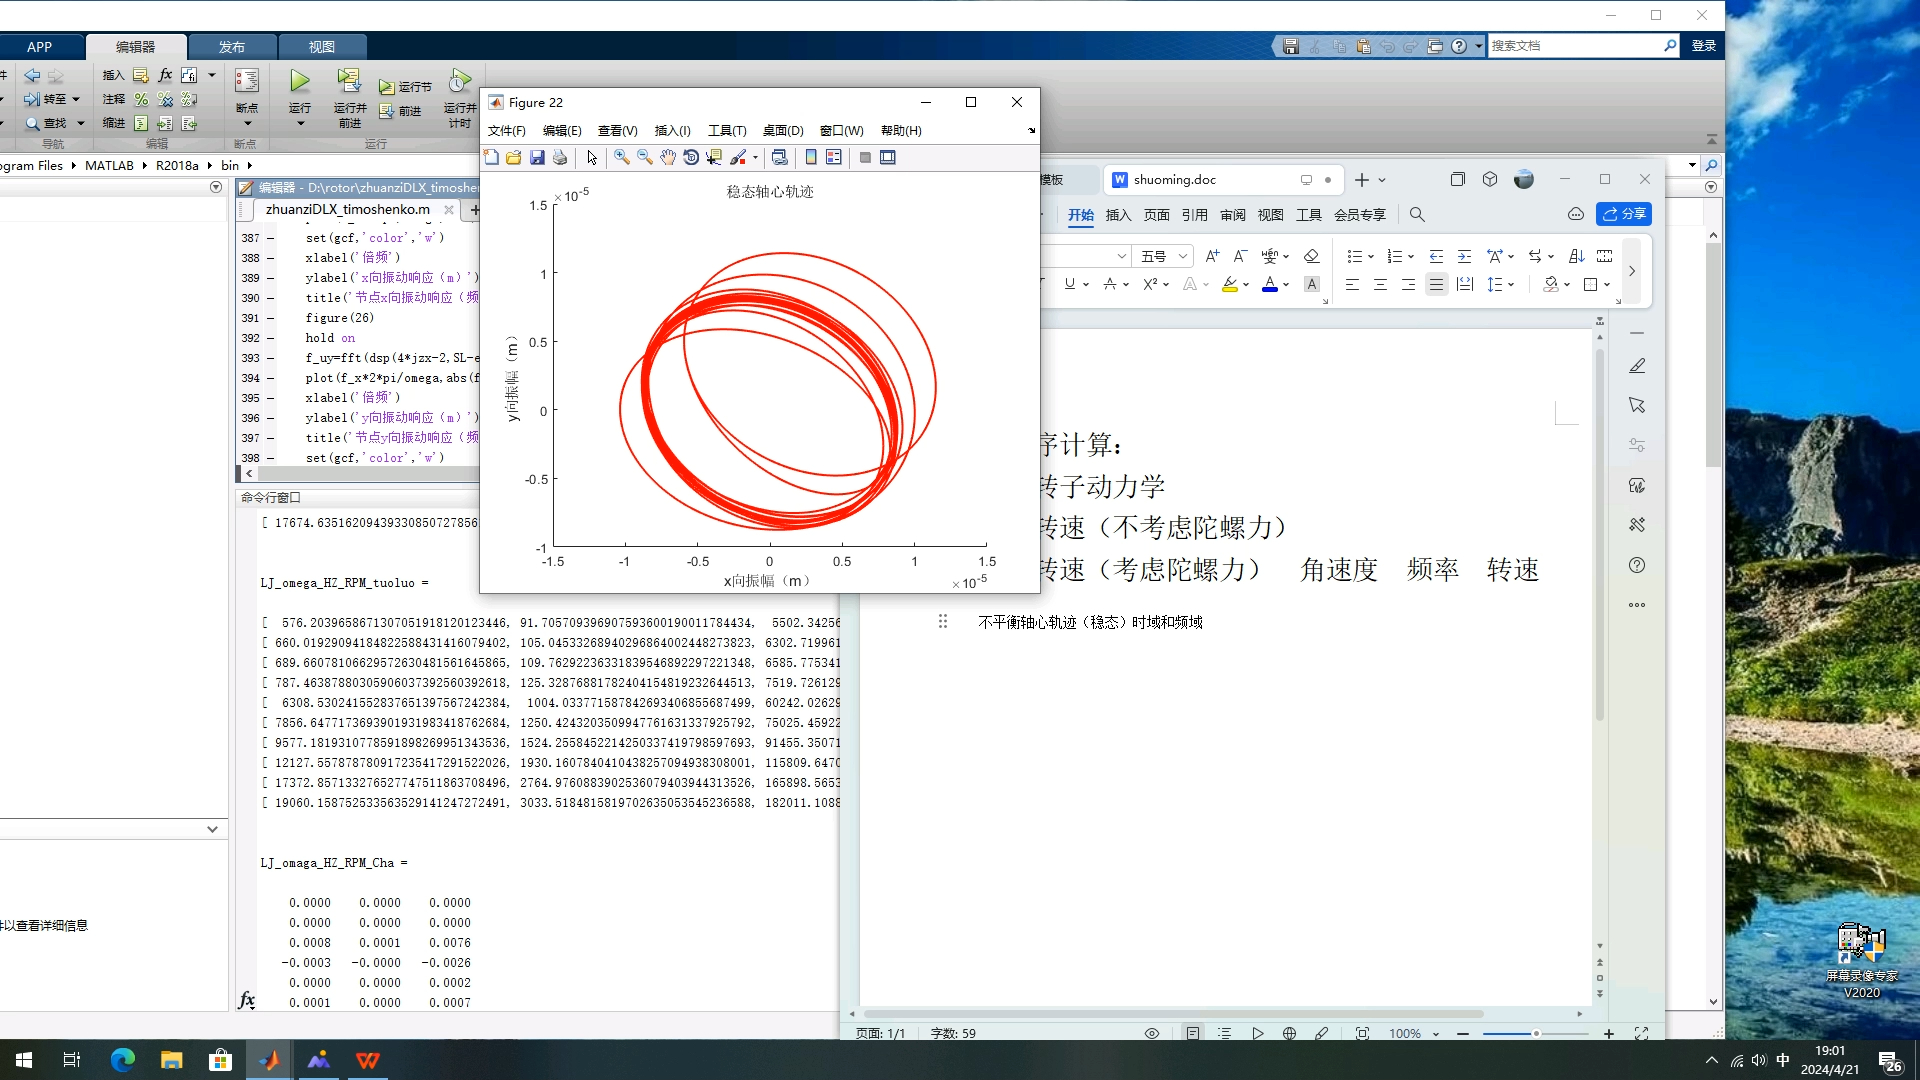The height and width of the screenshot is (1080, 1920).
Task: Open the 工具(T) menu in Figure 22
Action: click(x=727, y=130)
